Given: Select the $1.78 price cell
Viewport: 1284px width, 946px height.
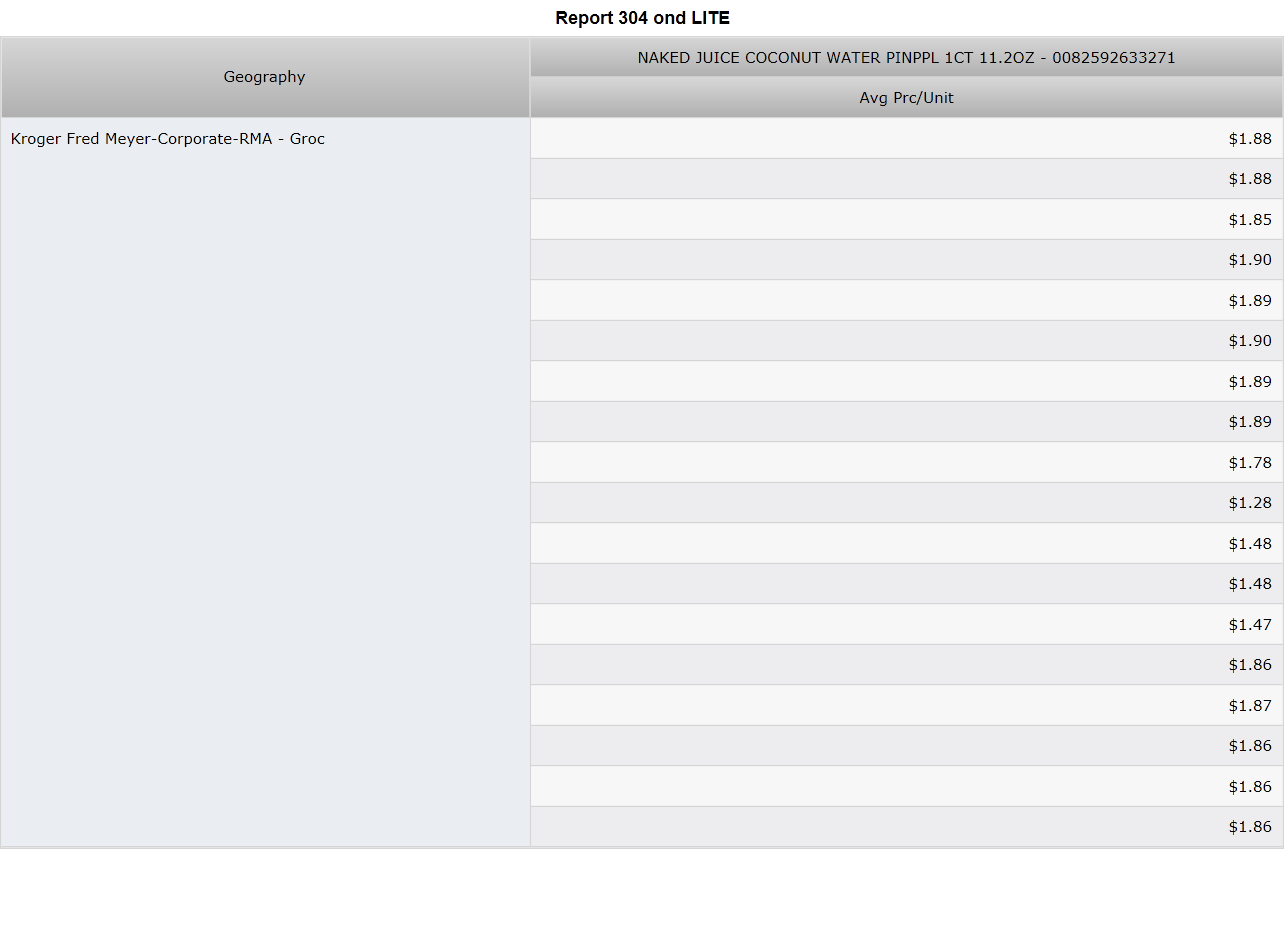Looking at the screenshot, I should [906, 462].
